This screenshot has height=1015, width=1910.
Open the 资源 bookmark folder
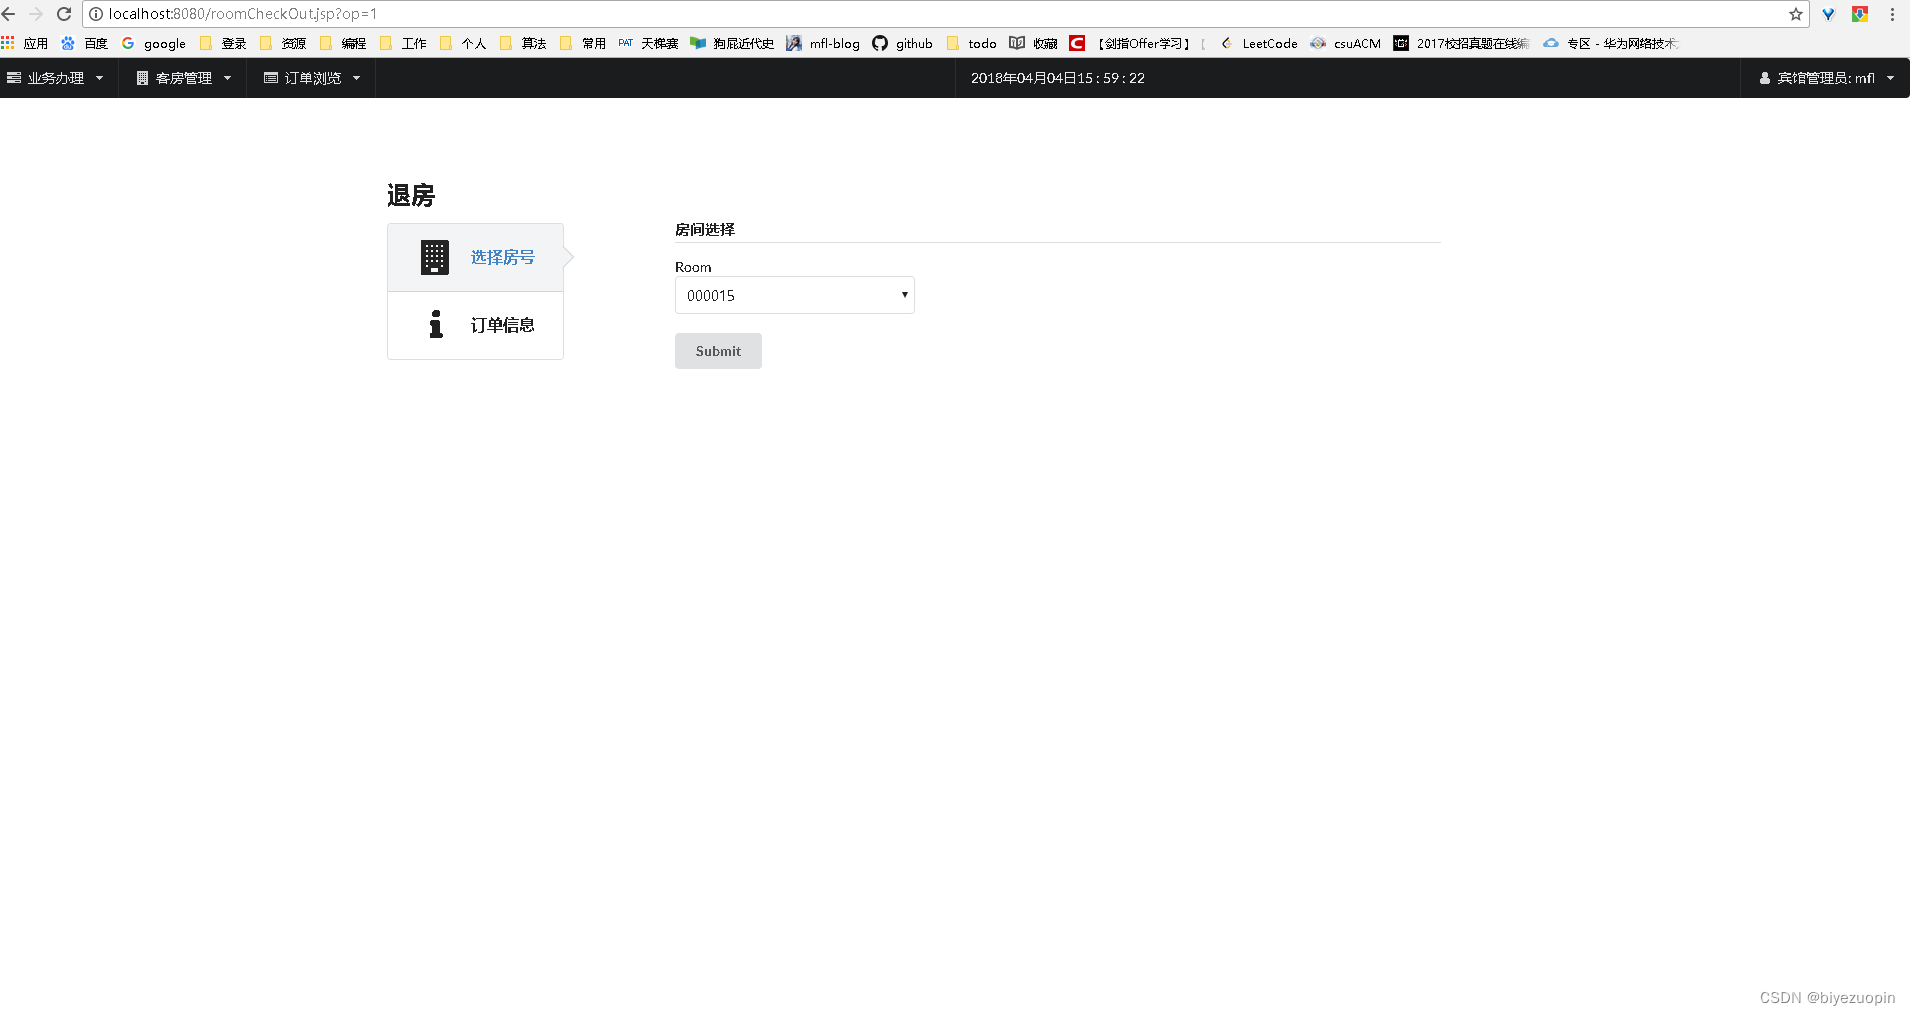click(x=283, y=43)
